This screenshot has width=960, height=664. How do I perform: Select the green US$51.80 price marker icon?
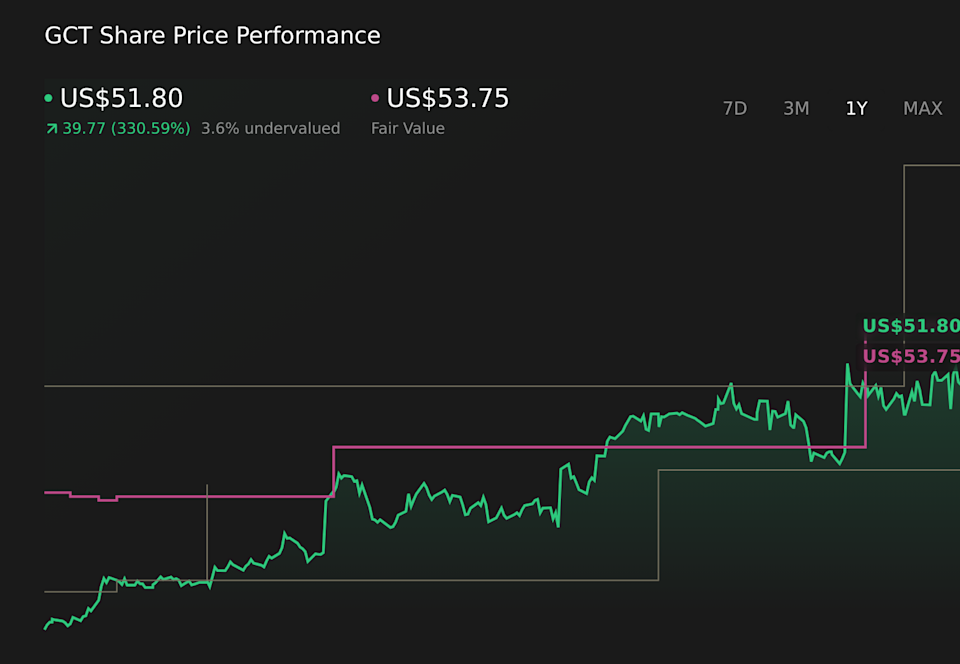pyautogui.click(x=50, y=98)
